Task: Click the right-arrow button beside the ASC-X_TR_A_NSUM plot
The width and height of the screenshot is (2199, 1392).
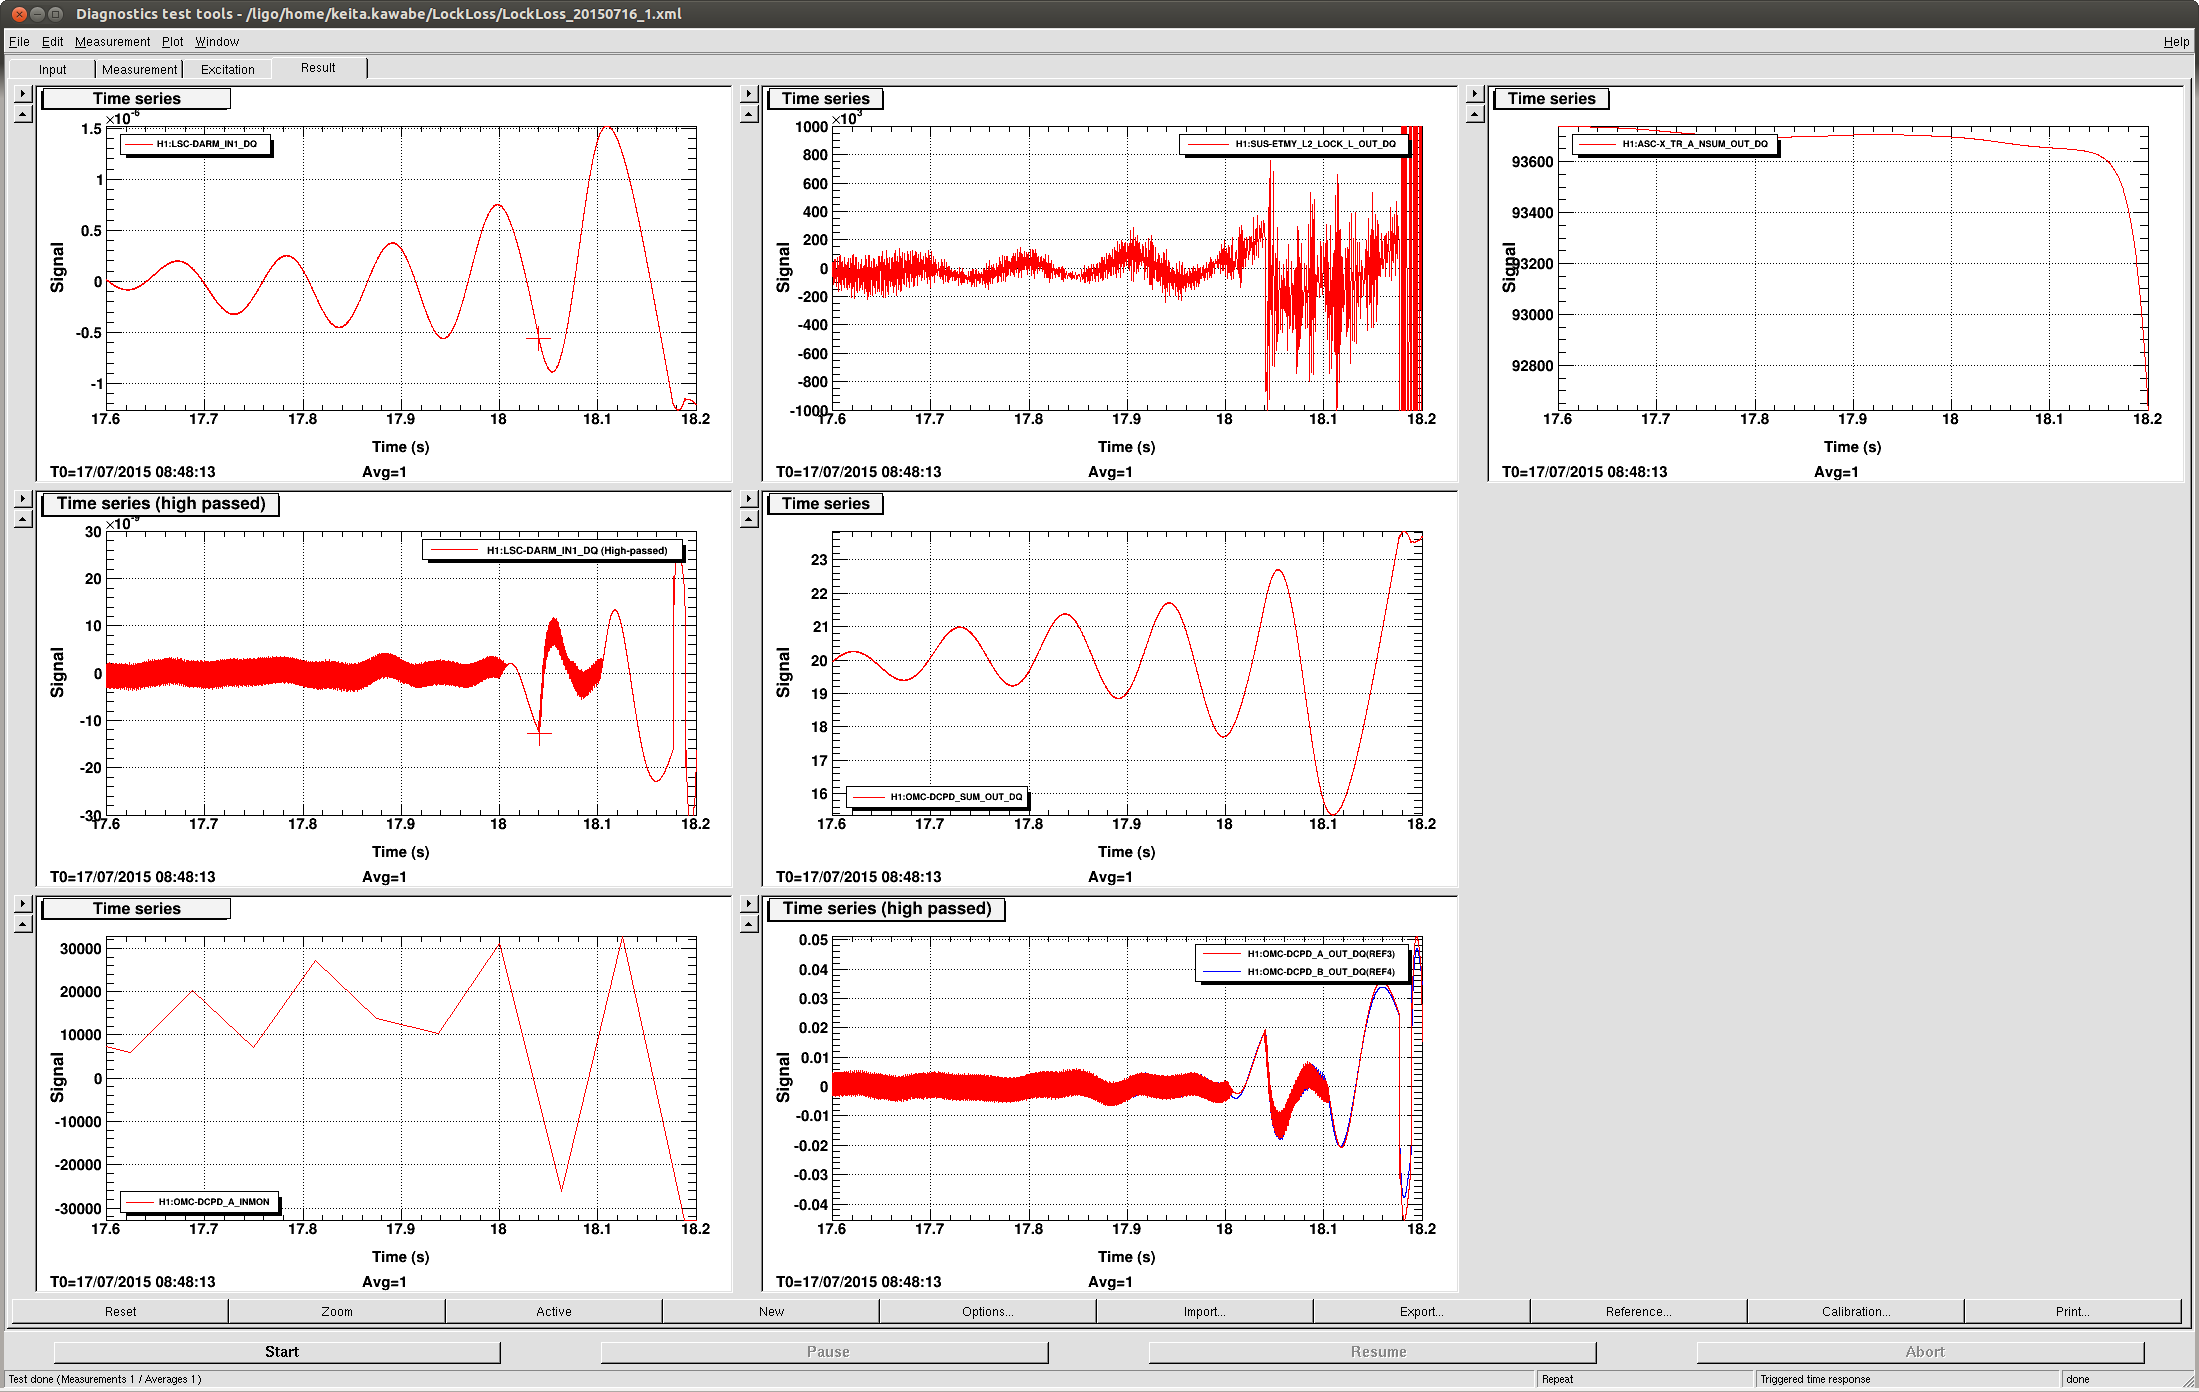Action: point(1475,94)
